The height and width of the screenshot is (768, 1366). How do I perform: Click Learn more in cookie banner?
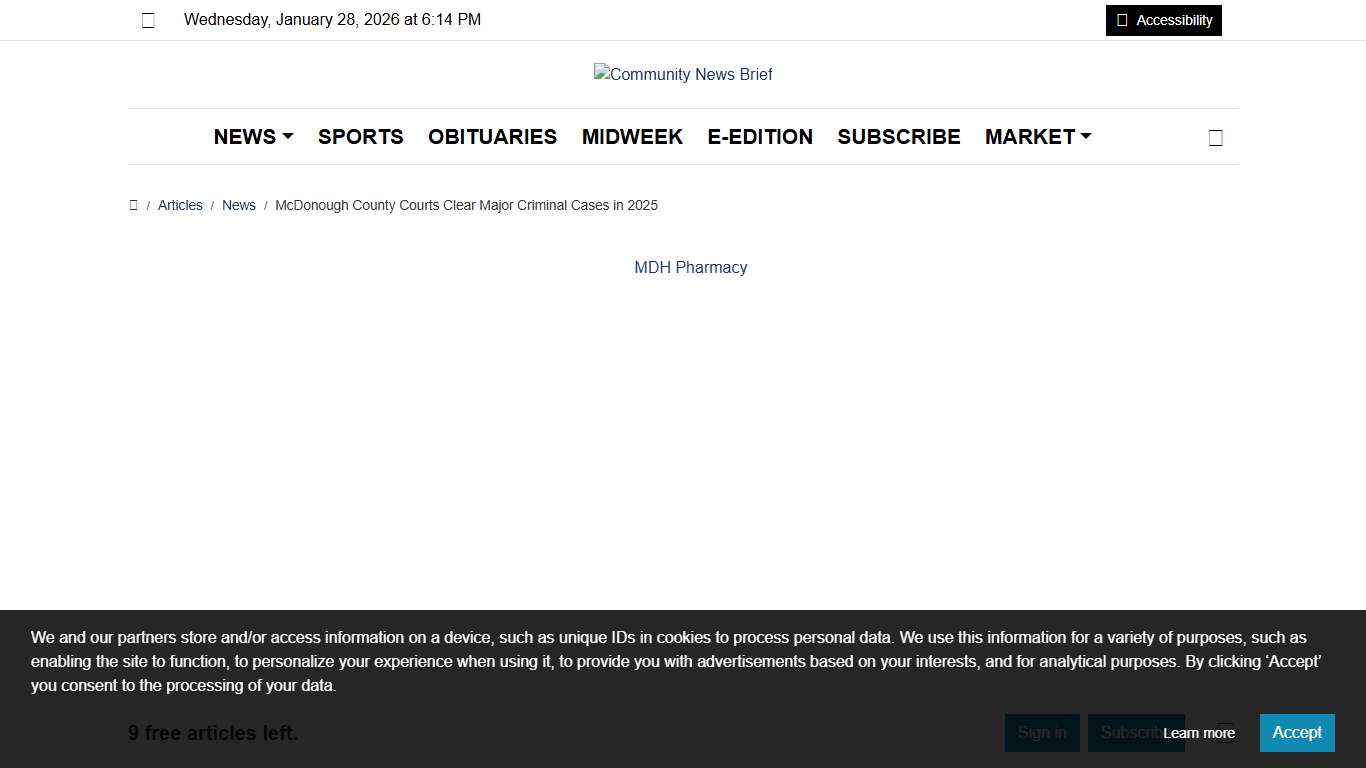1198,733
